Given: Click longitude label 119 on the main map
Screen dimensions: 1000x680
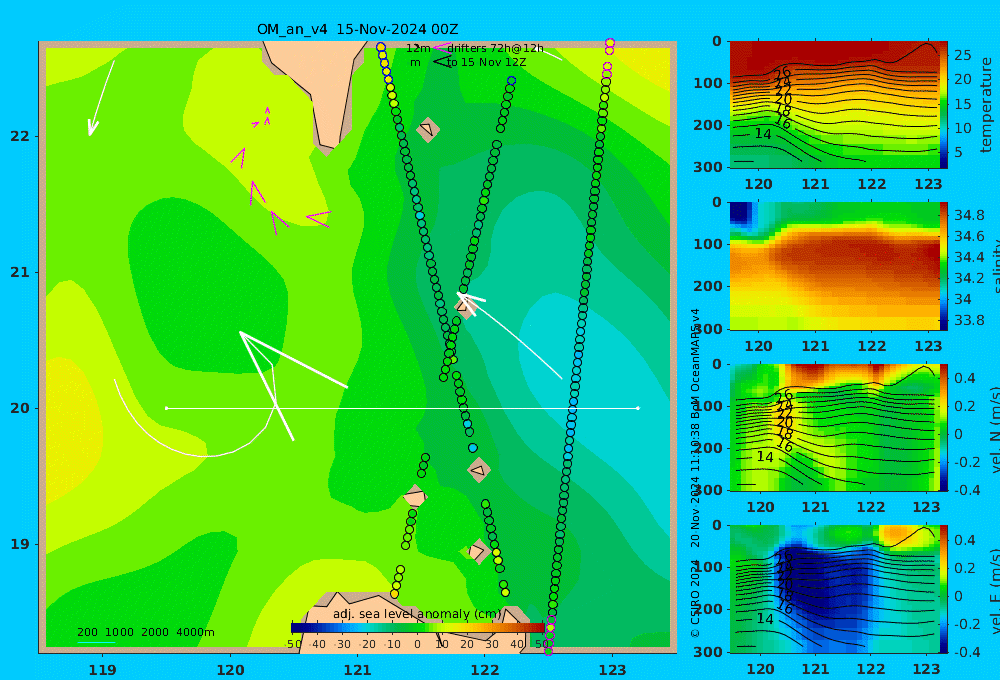Looking at the screenshot, I should (103, 670).
